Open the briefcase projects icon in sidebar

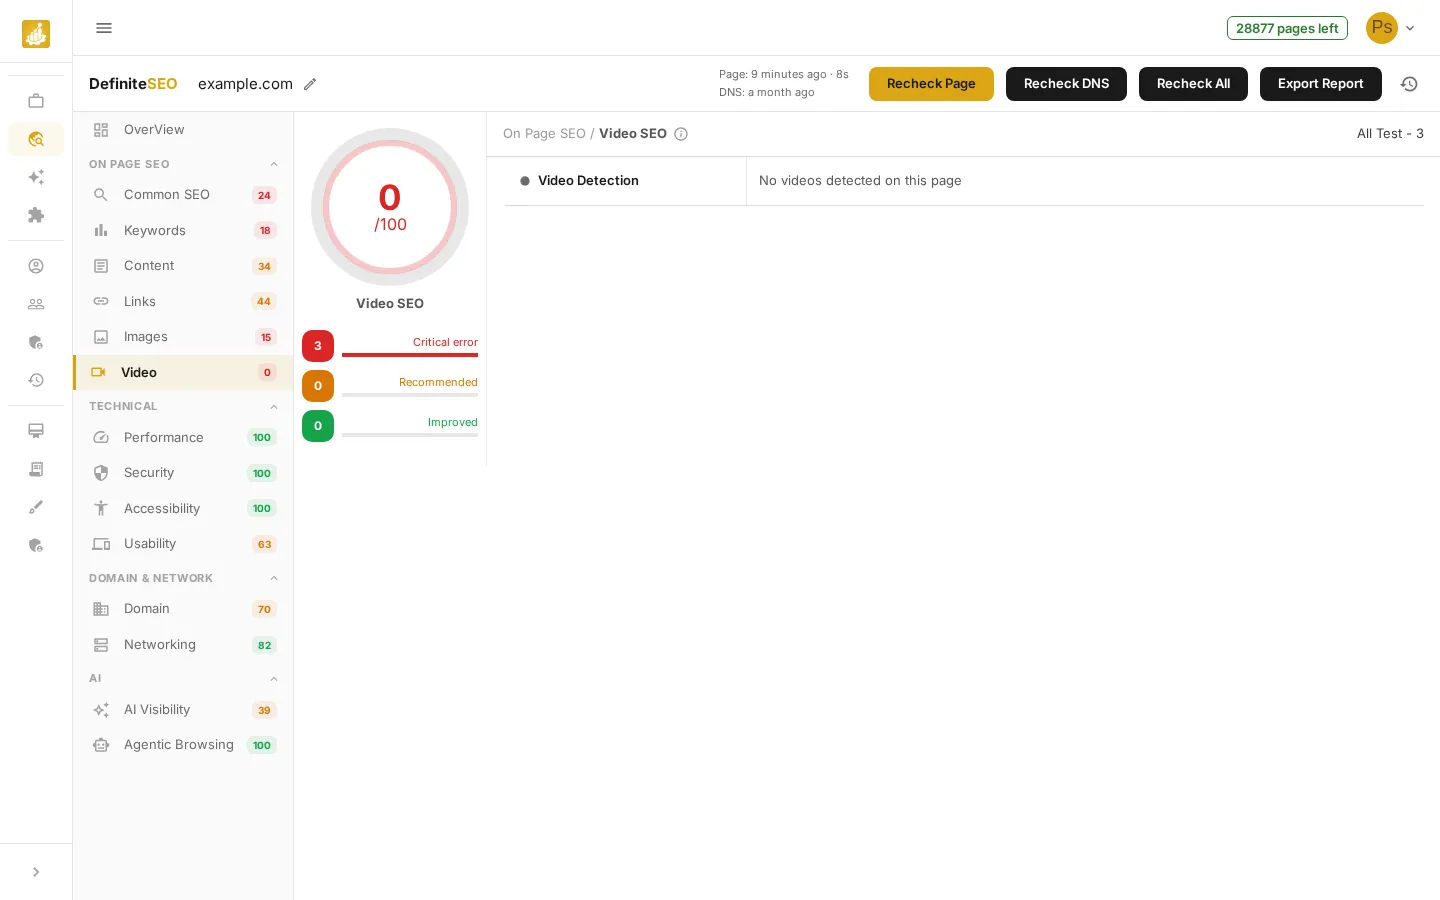click(x=36, y=101)
